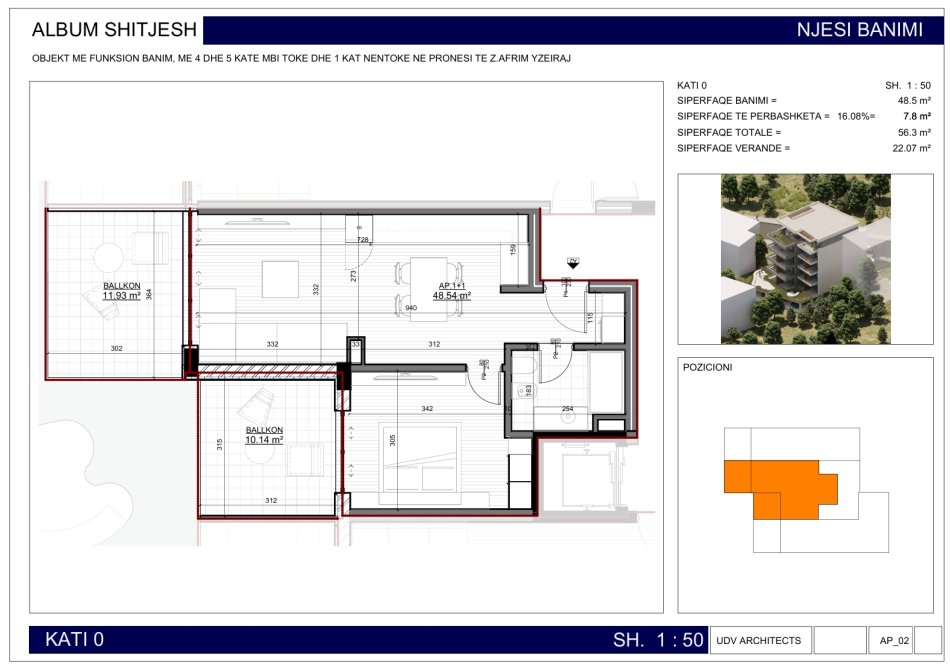950x670 pixels.
Task: Click the SIPERFAQE TOTALE label
Action: 729,132
